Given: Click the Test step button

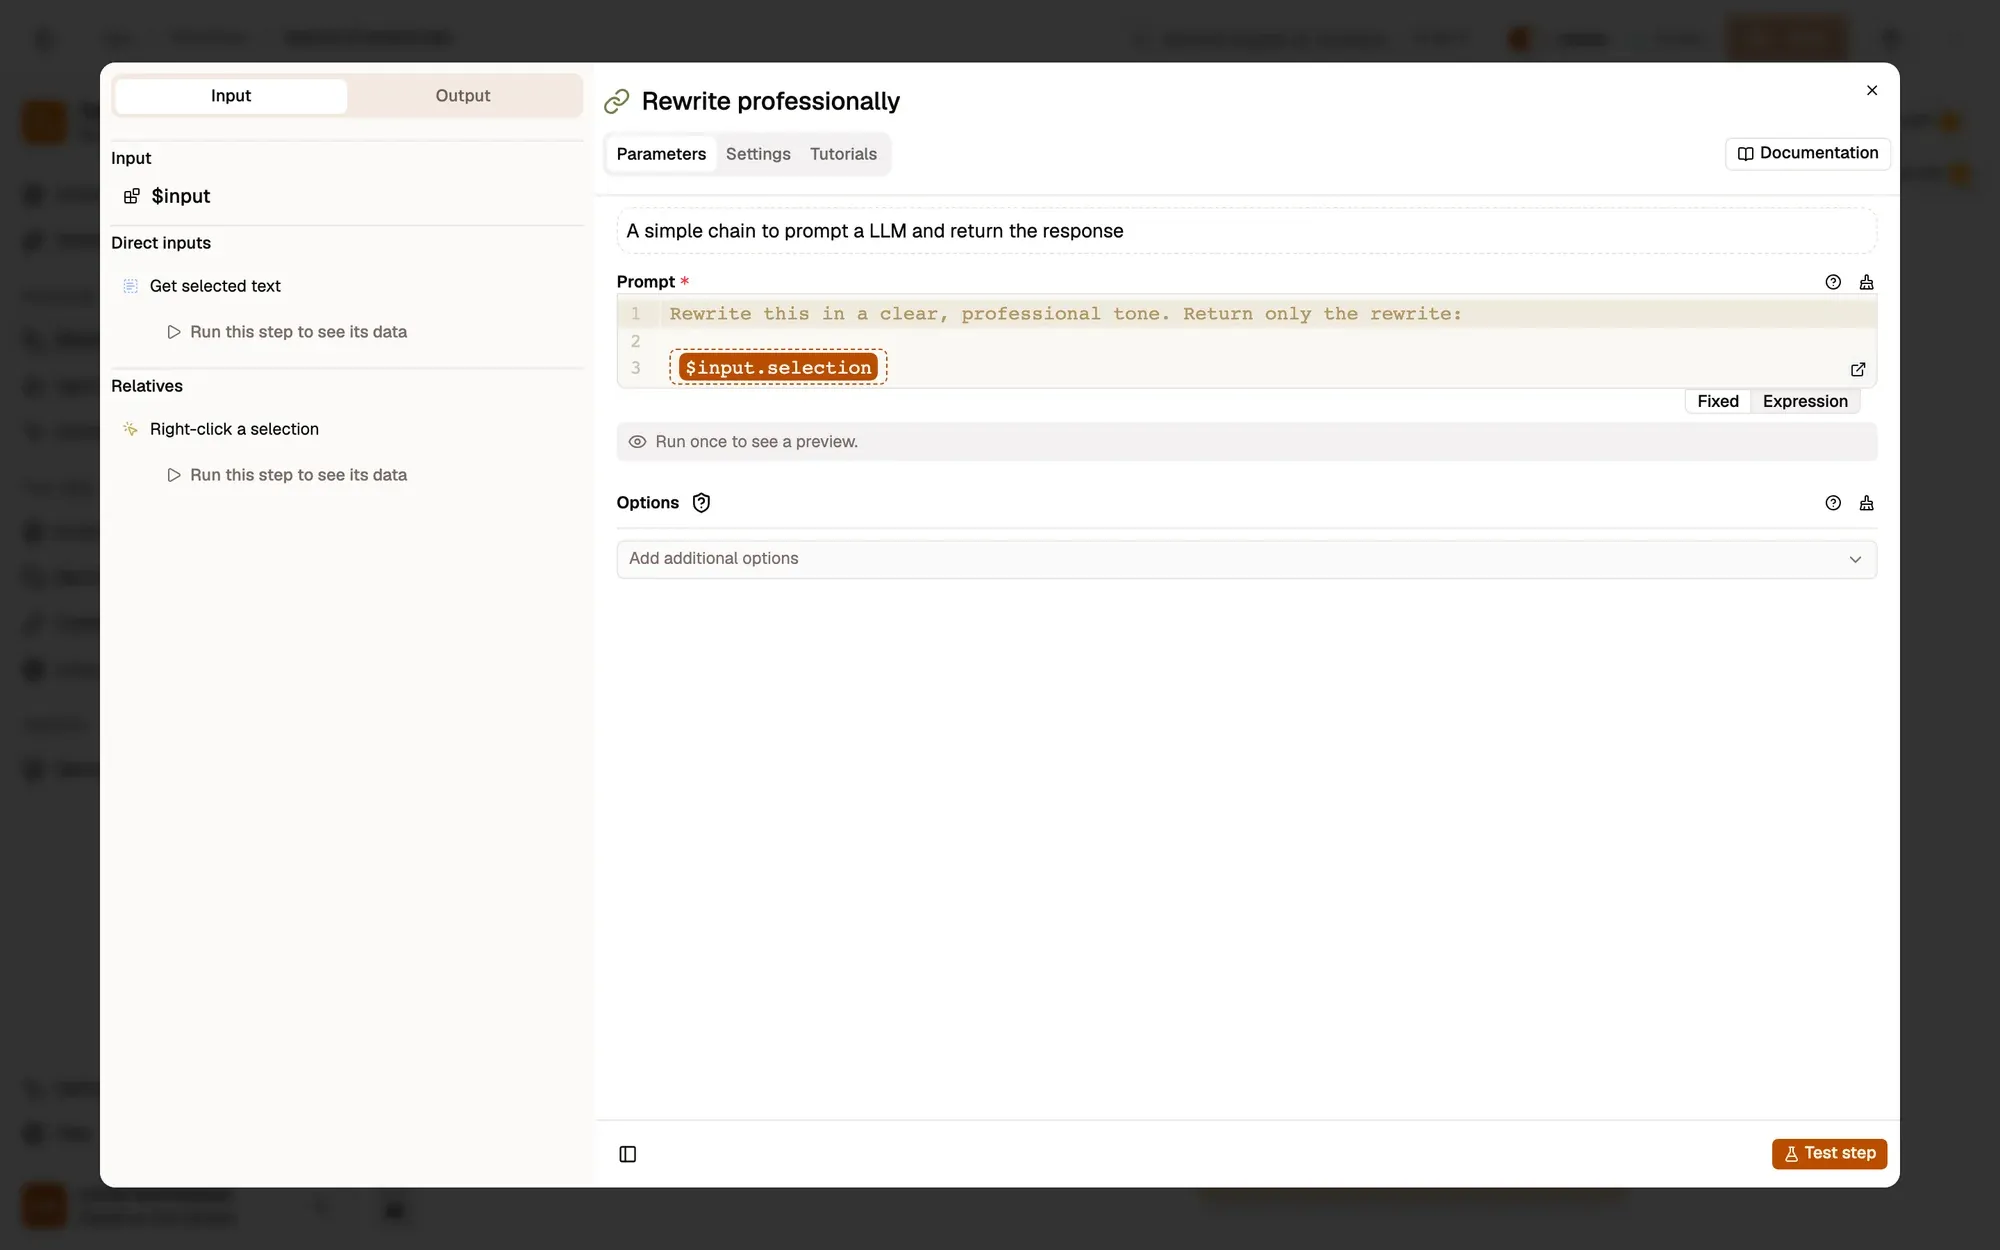Looking at the screenshot, I should (x=1829, y=1153).
